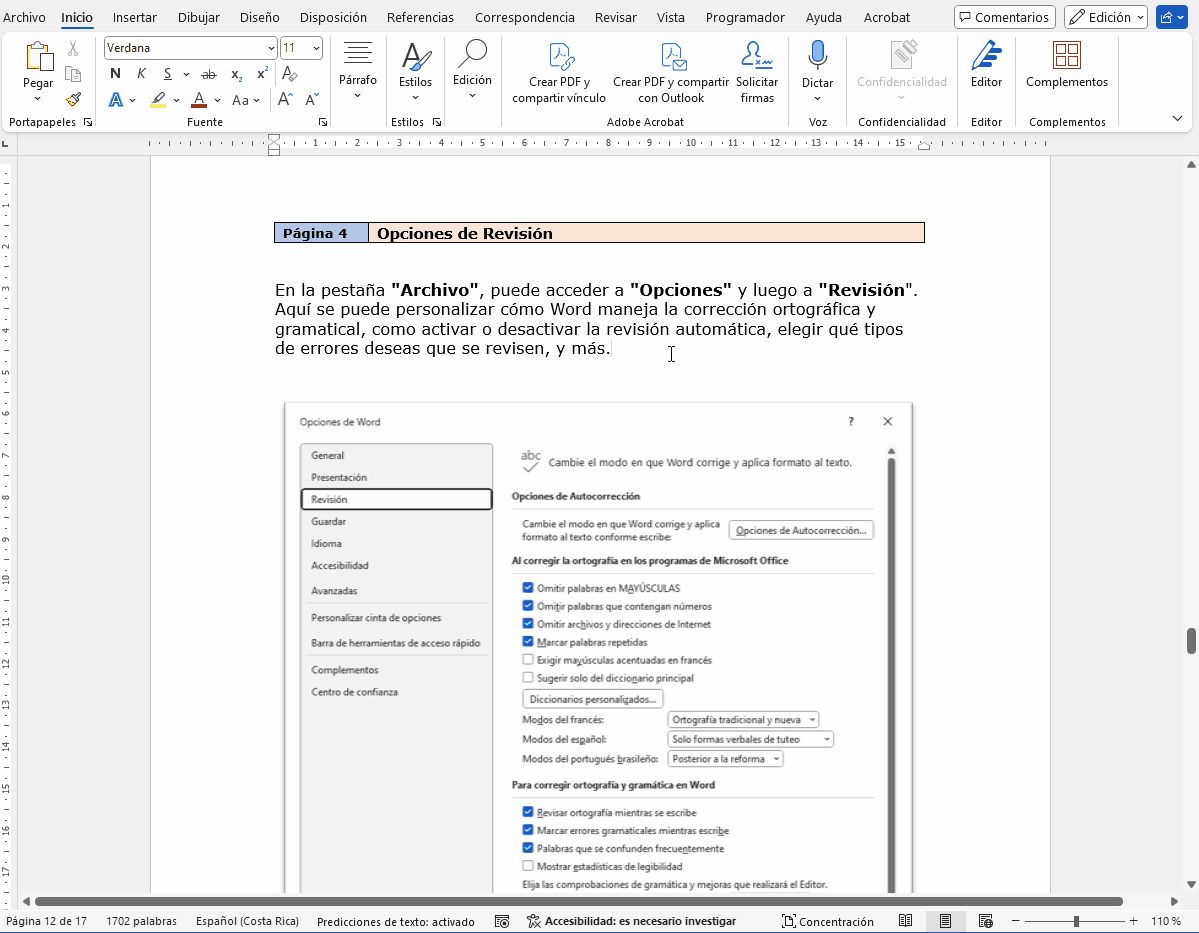Image resolution: width=1199 pixels, height=933 pixels.
Task: Open Complementos add-ins icon
Action: coord(1067,56)
